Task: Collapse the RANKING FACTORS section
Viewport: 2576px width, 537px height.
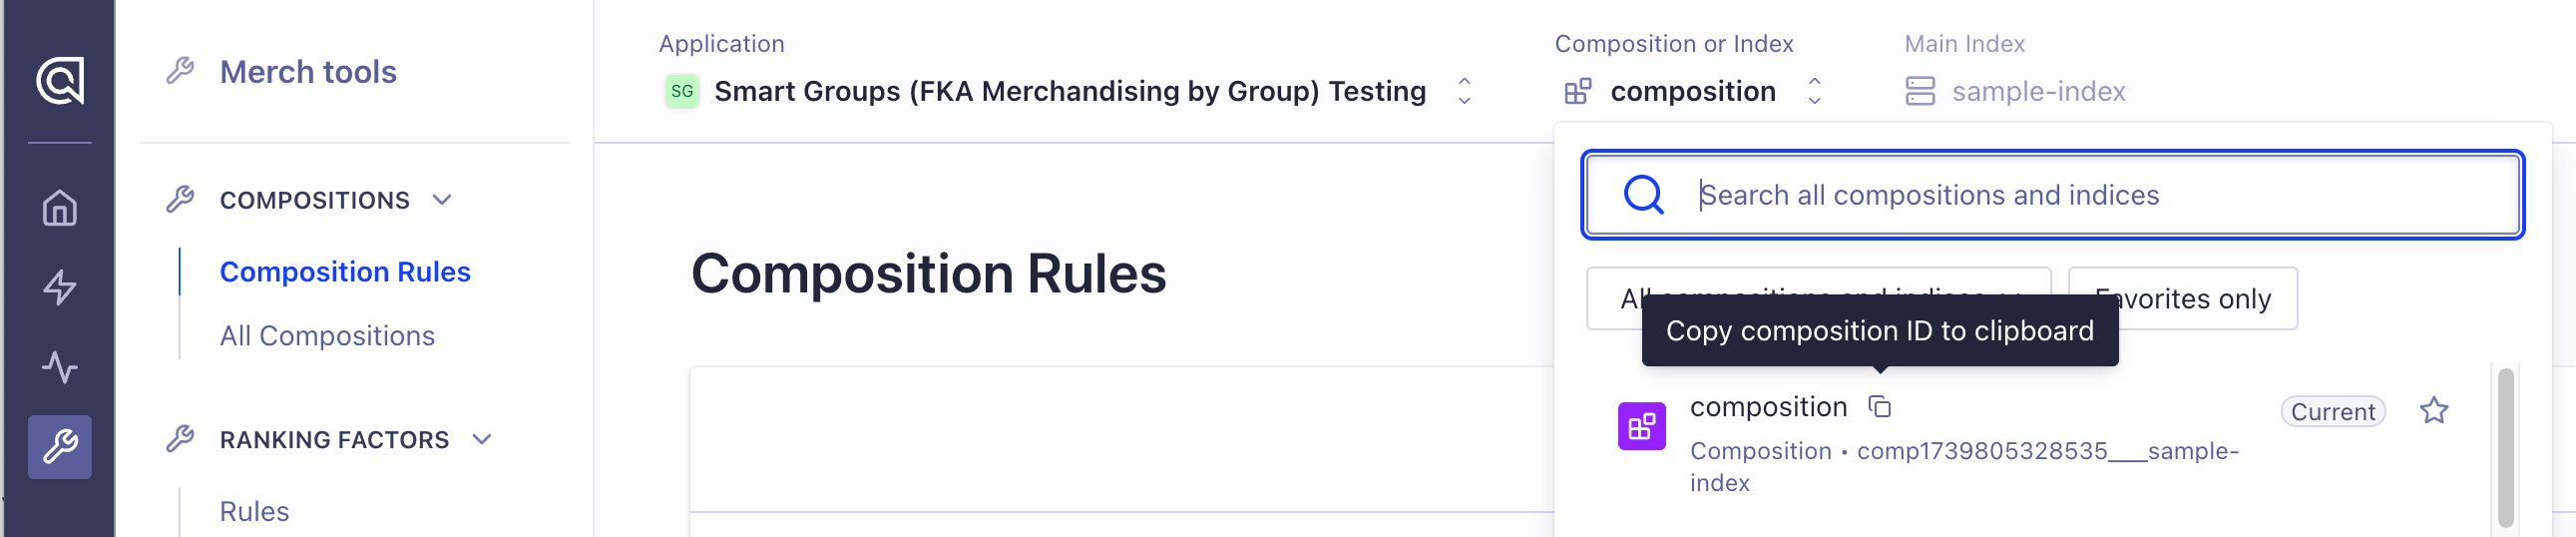Action: [482, 440]
